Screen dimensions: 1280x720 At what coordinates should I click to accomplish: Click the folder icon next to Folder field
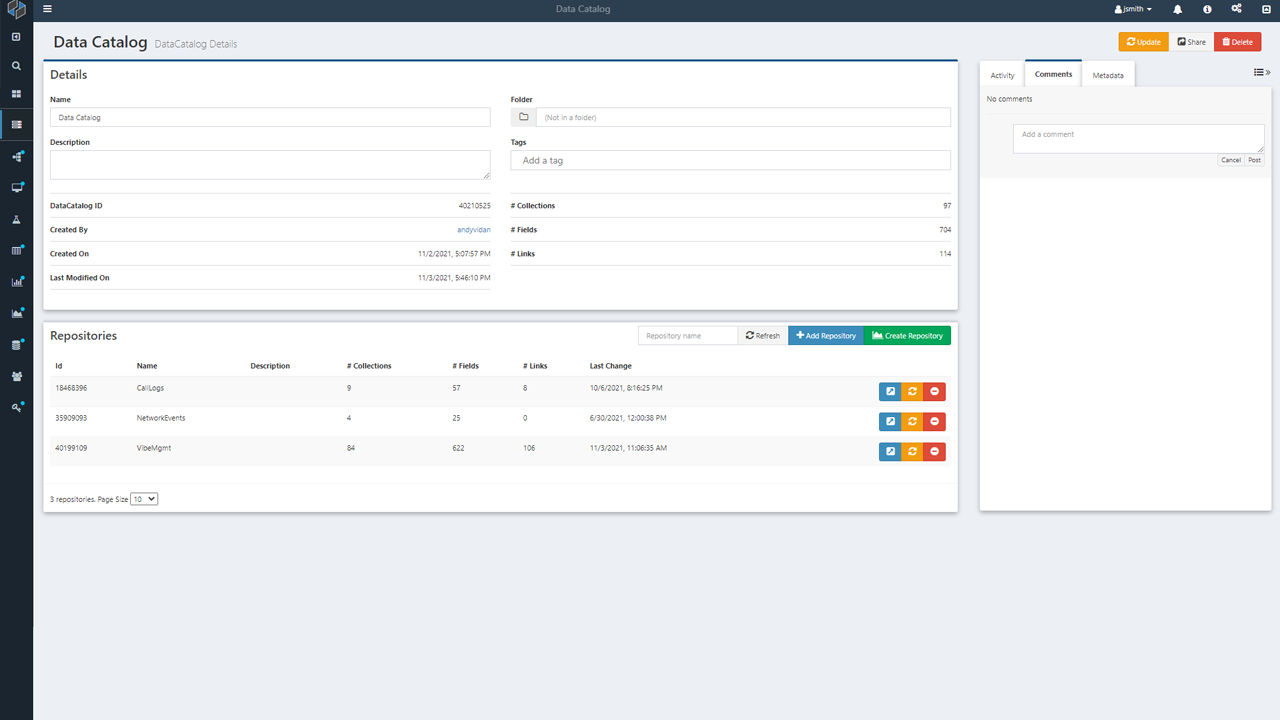(x=523, y=116)
